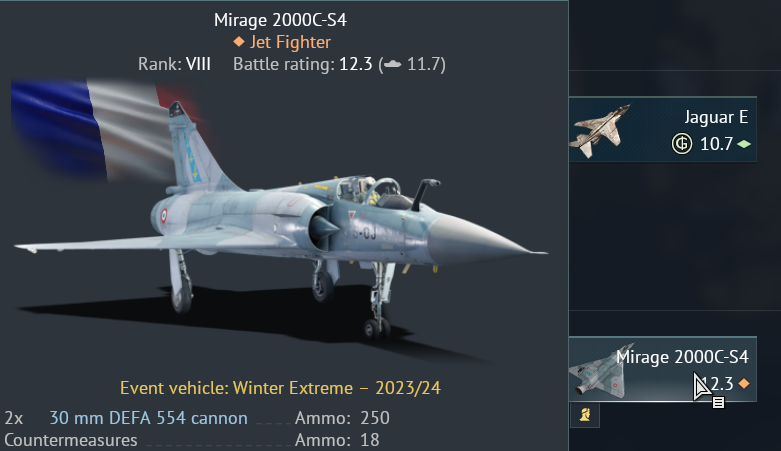Click the Mirage 2000C-S4 title heading
The image size is (781, 451).
280,20
